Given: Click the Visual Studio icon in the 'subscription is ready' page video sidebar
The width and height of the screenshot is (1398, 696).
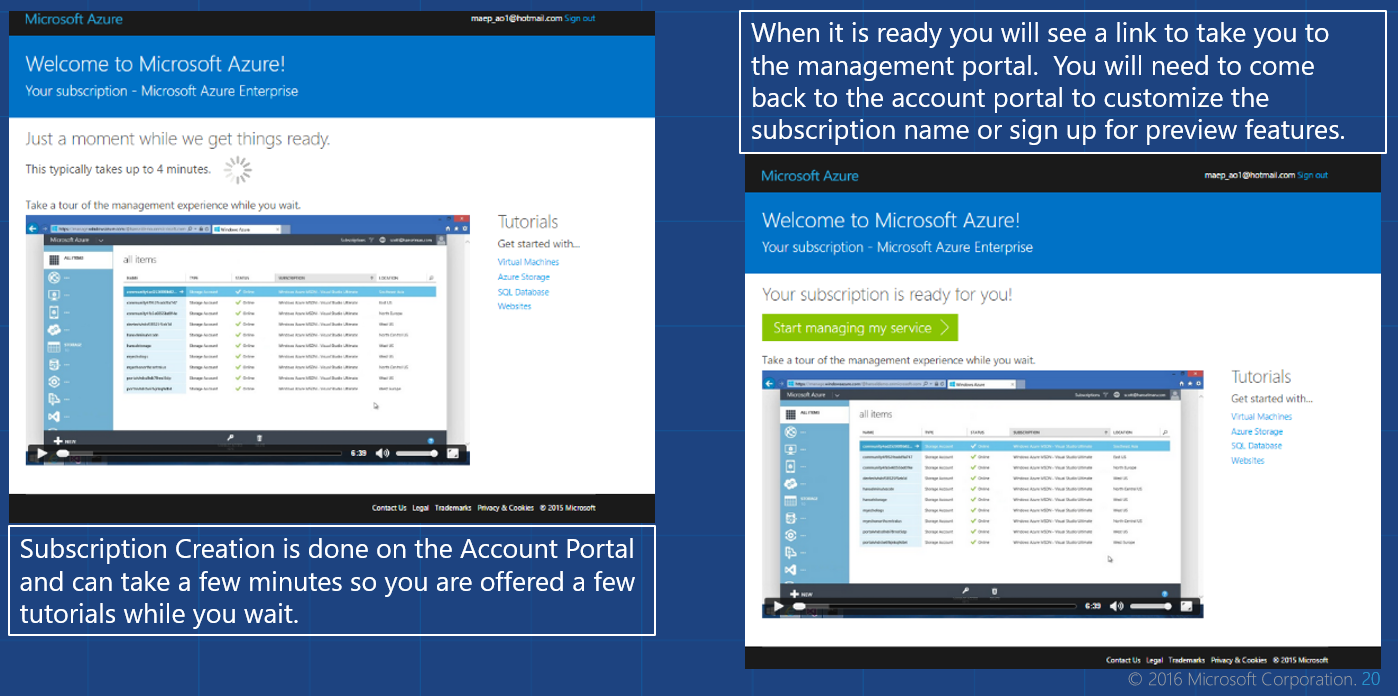Looking at the screenshot, I should click(790, 570).
